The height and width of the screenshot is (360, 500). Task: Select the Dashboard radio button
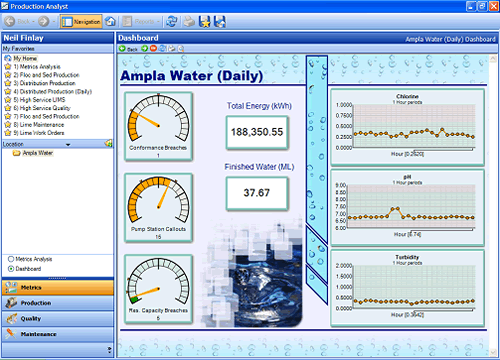(x=11, y=269)
